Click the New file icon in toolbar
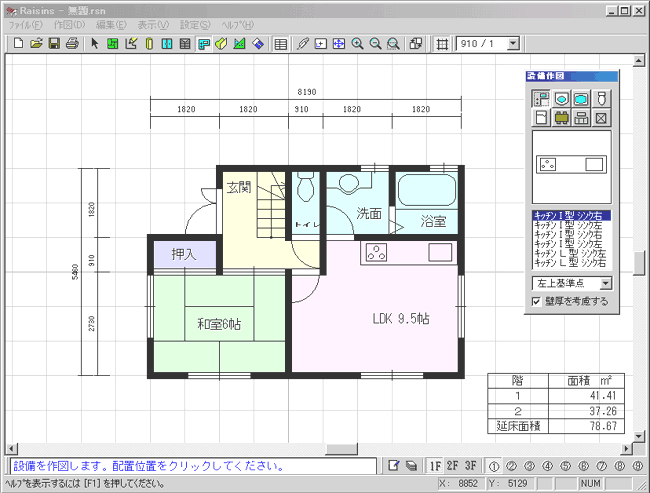 pos(17,44)
